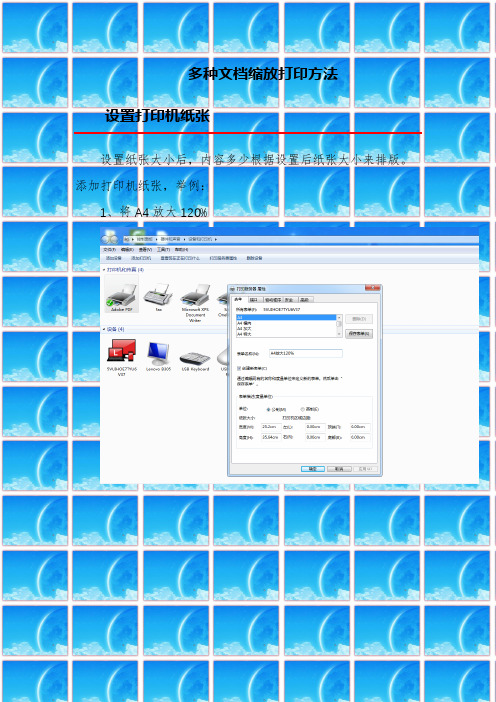Open the File menu in Explorer
This screenshot has width=496, height=702.
[110, 249]
